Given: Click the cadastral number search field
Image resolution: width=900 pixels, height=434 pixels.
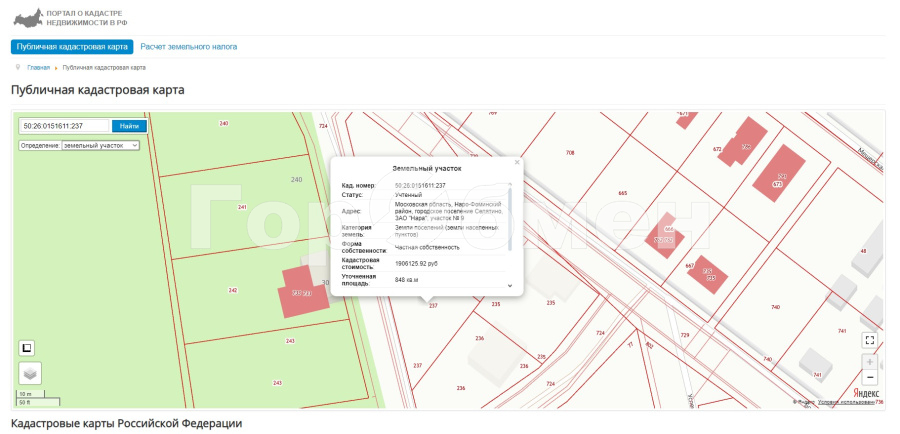Looking at the screenshot, I should tap(64, 126).
